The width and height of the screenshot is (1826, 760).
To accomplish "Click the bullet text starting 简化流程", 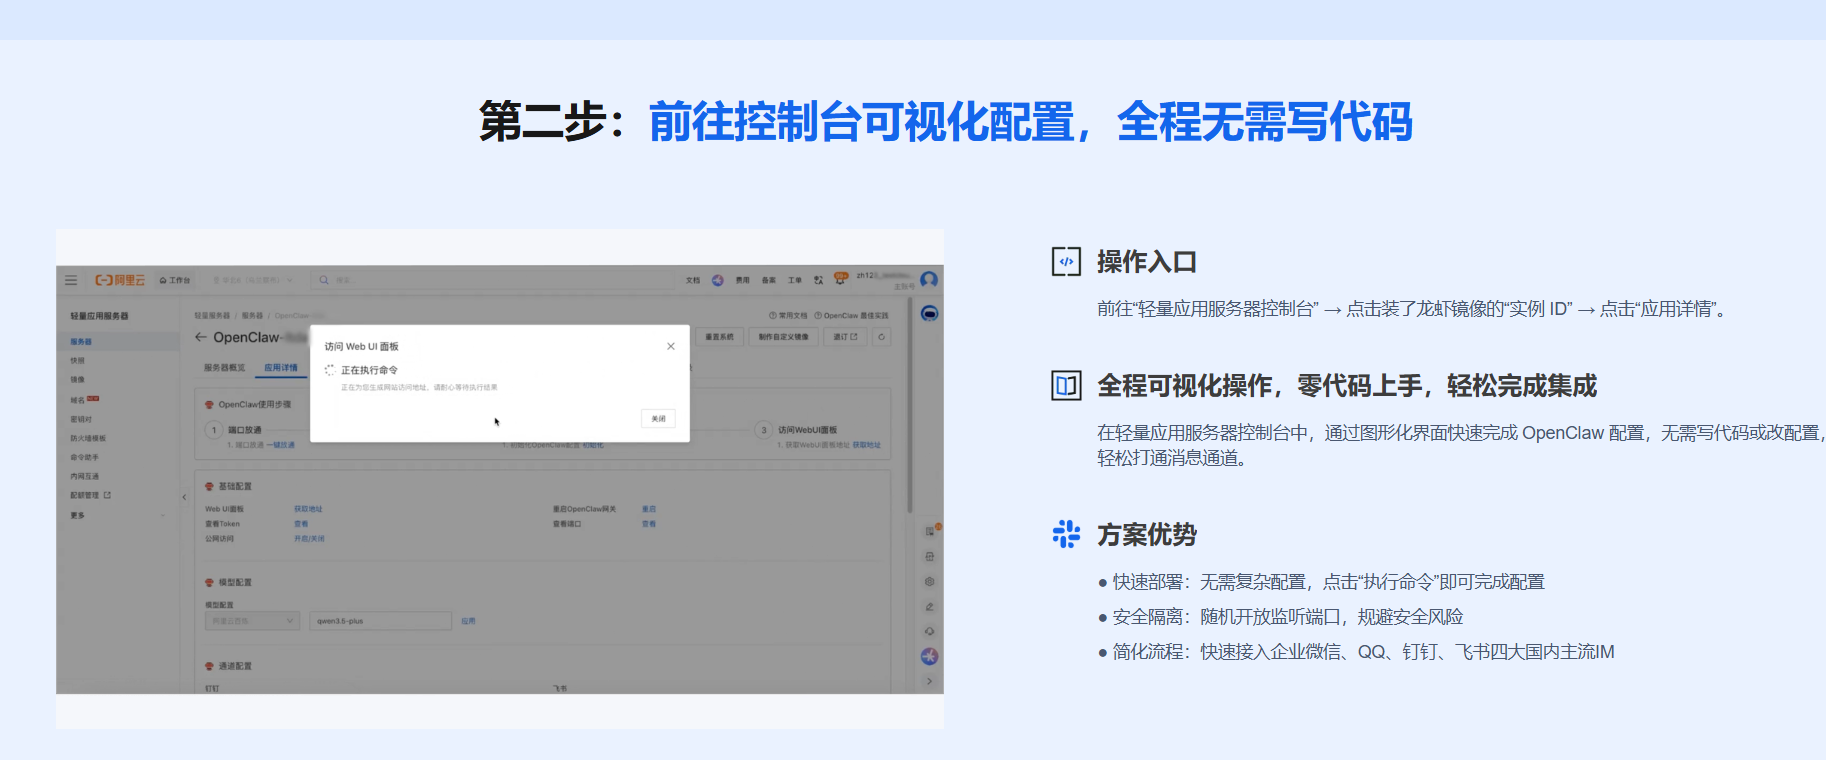I will (1364, 652).
